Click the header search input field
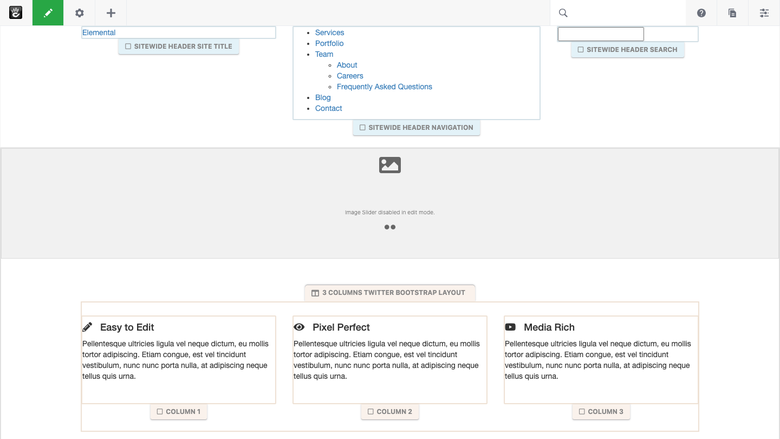Screen dimensions: 780x439 tap(600, 34)
